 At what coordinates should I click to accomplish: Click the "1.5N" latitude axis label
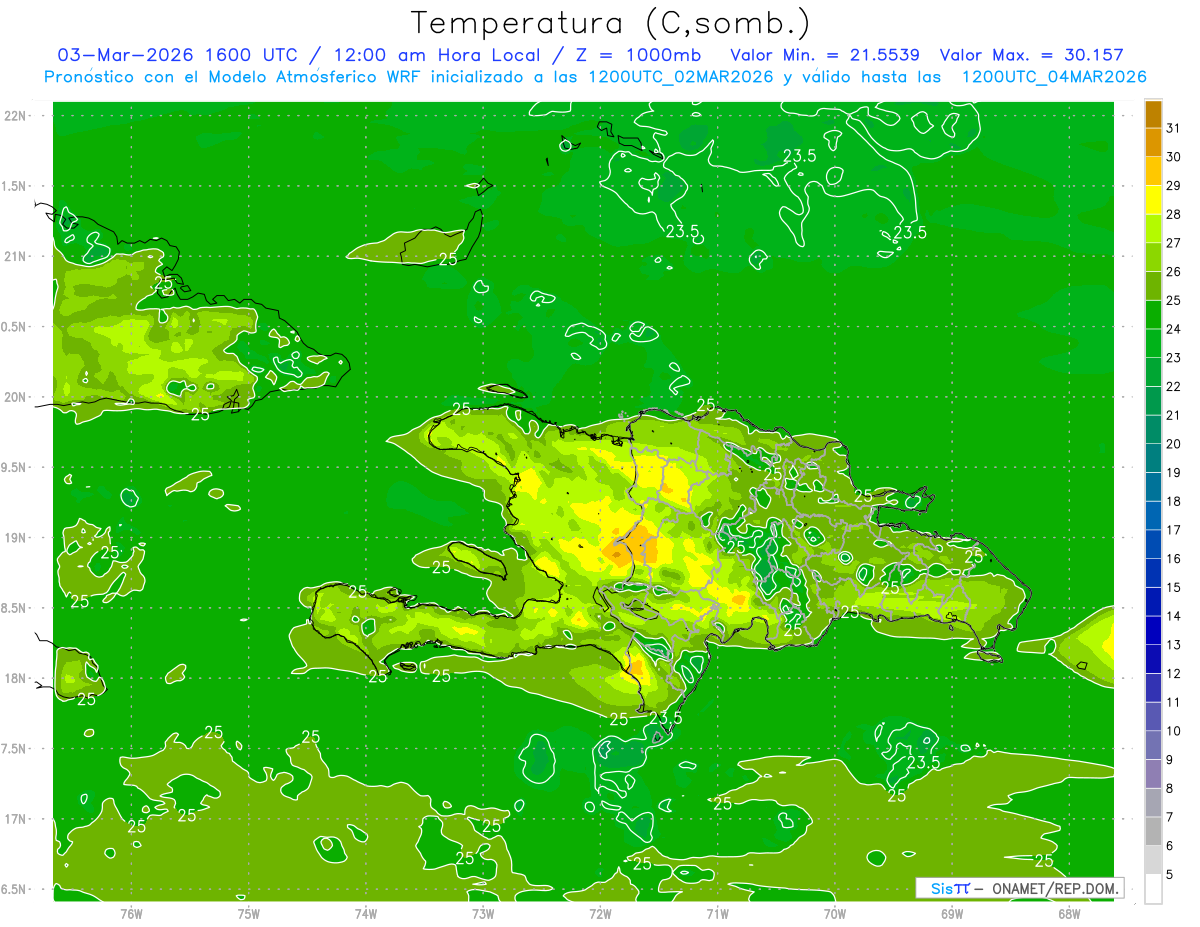click(x=16, y=186)
